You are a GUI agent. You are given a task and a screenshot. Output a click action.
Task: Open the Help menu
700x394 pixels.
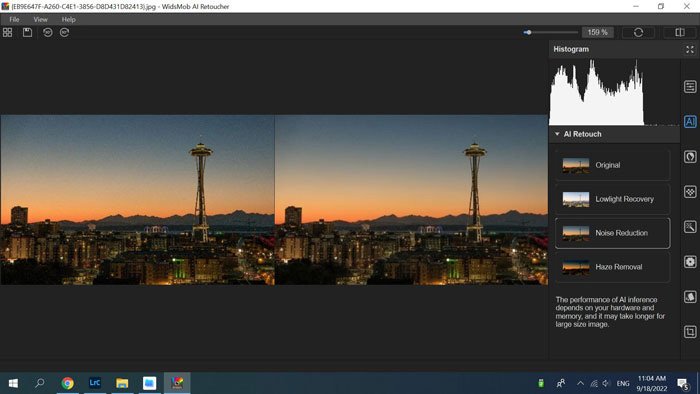[x=68, y=20]
